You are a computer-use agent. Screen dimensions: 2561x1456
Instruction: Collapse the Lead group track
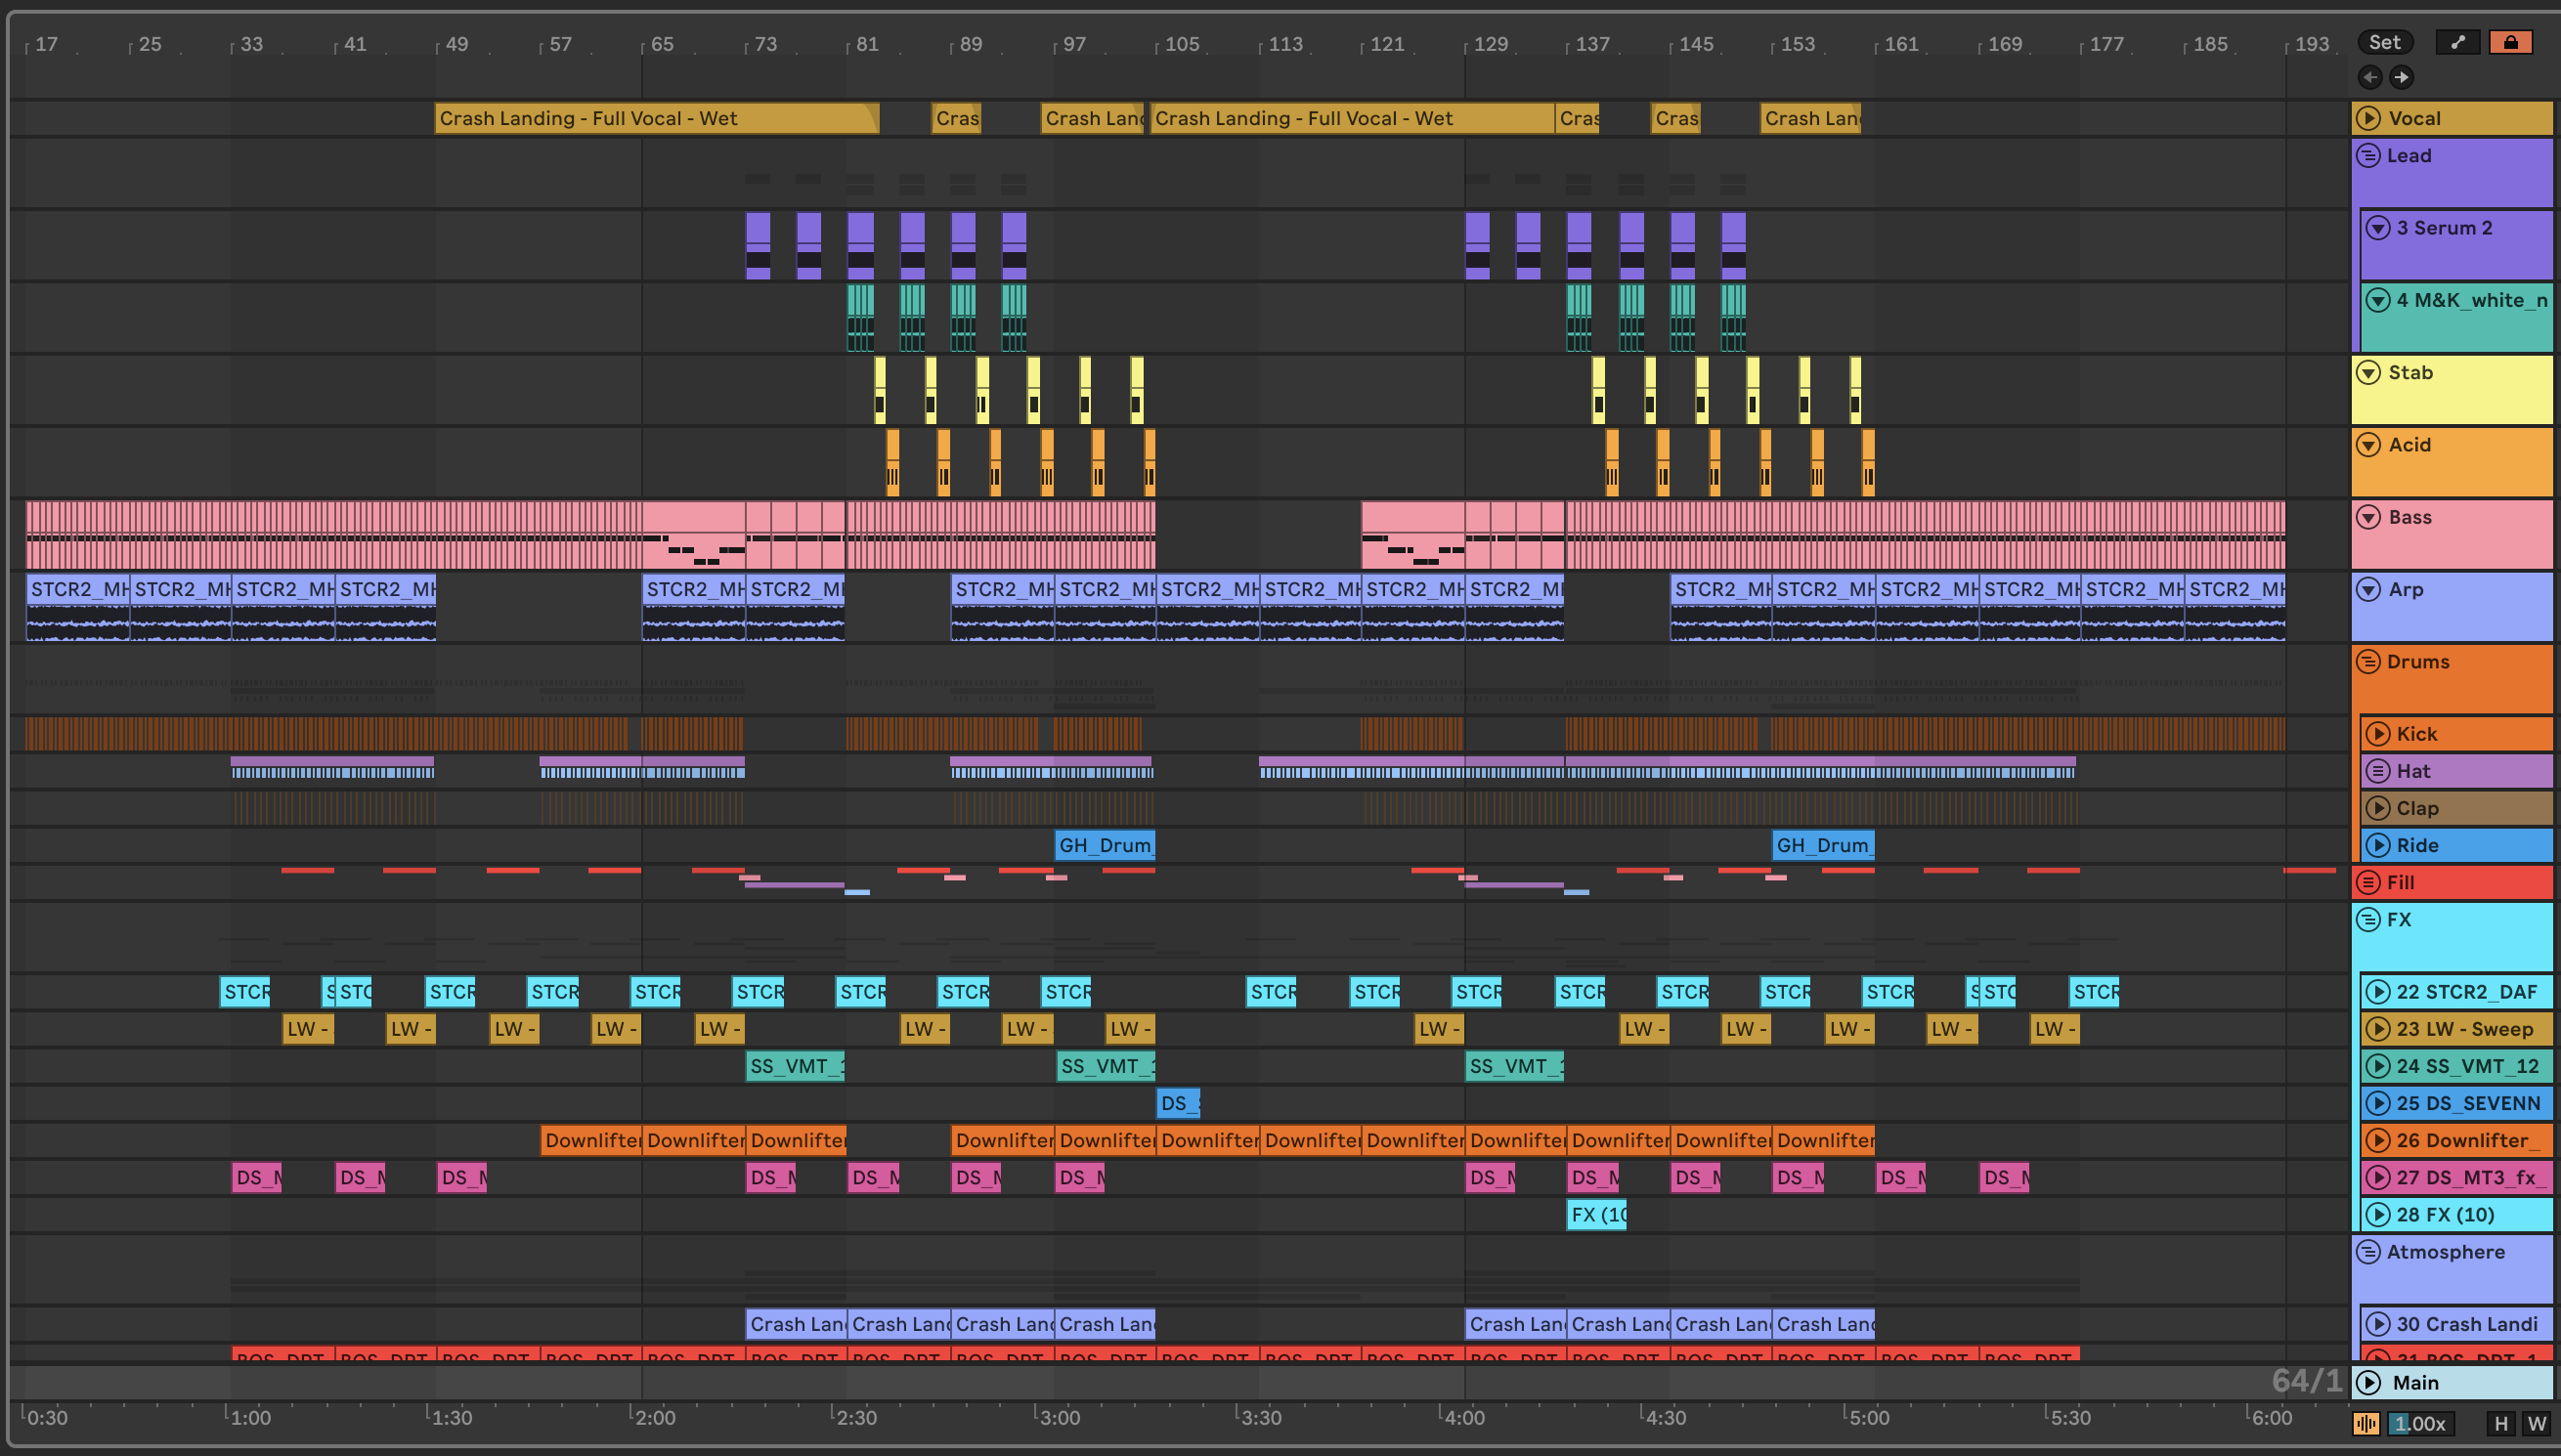[2368, 156]
